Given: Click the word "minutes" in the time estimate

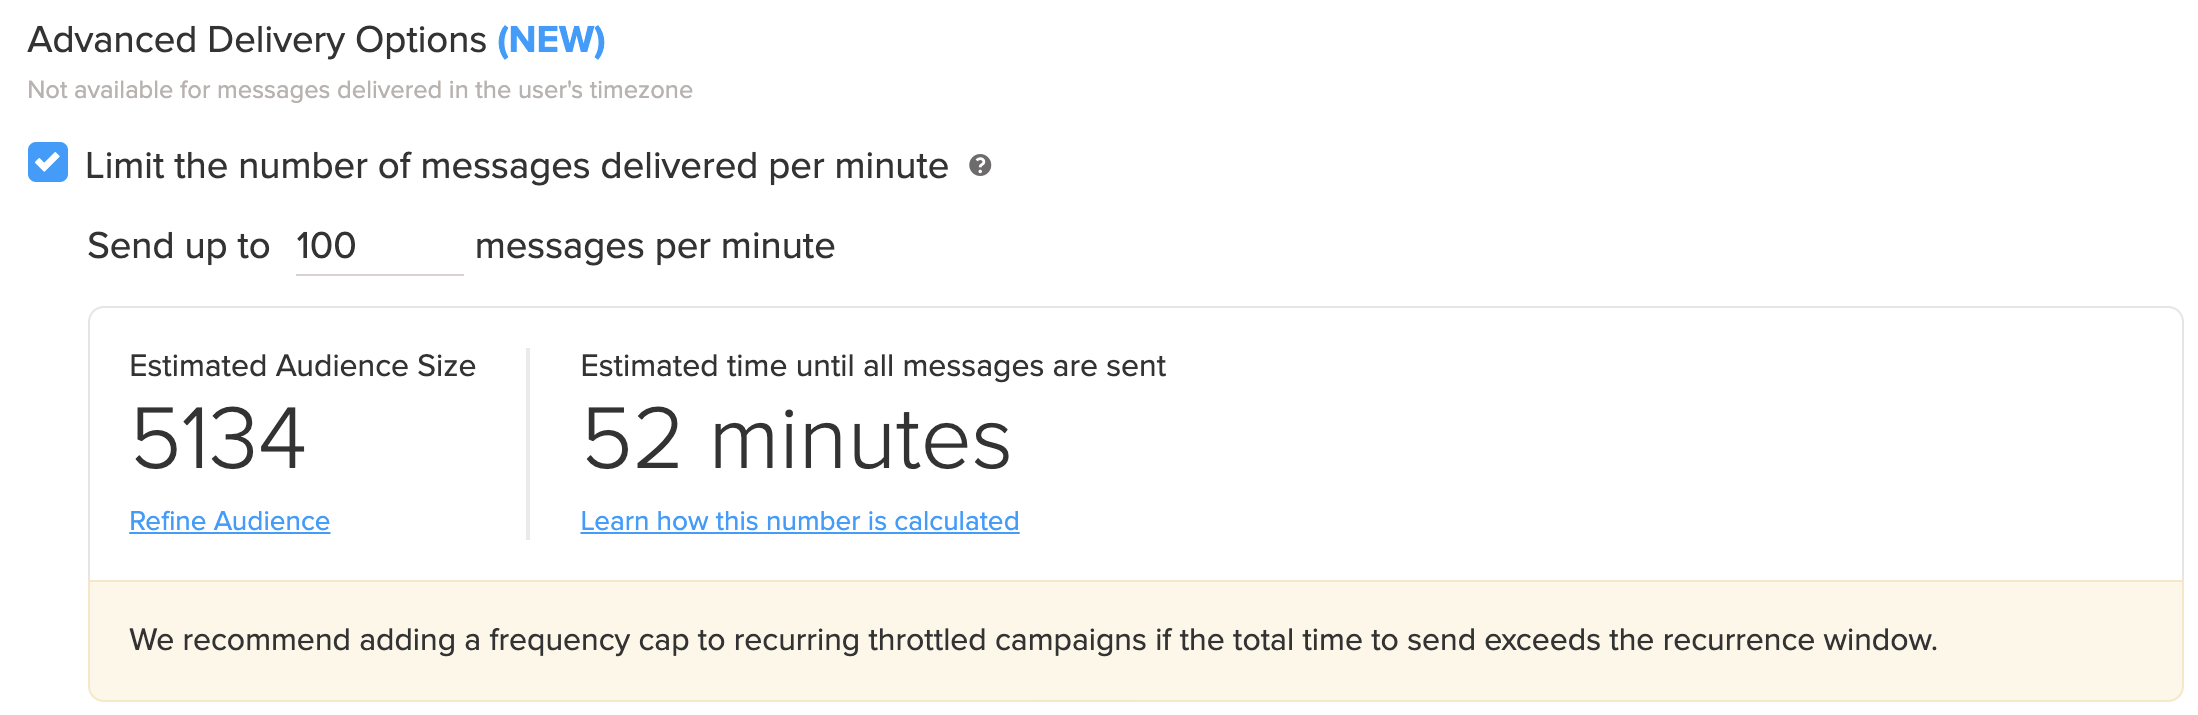Looking at the screenshot, I should [860, 441].
